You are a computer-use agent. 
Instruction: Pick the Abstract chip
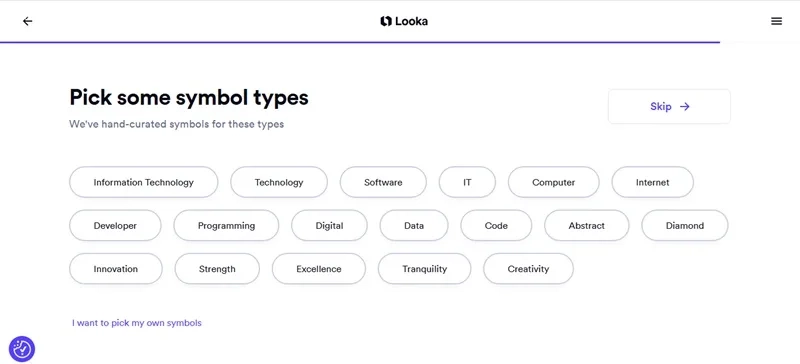click(586, 225)
